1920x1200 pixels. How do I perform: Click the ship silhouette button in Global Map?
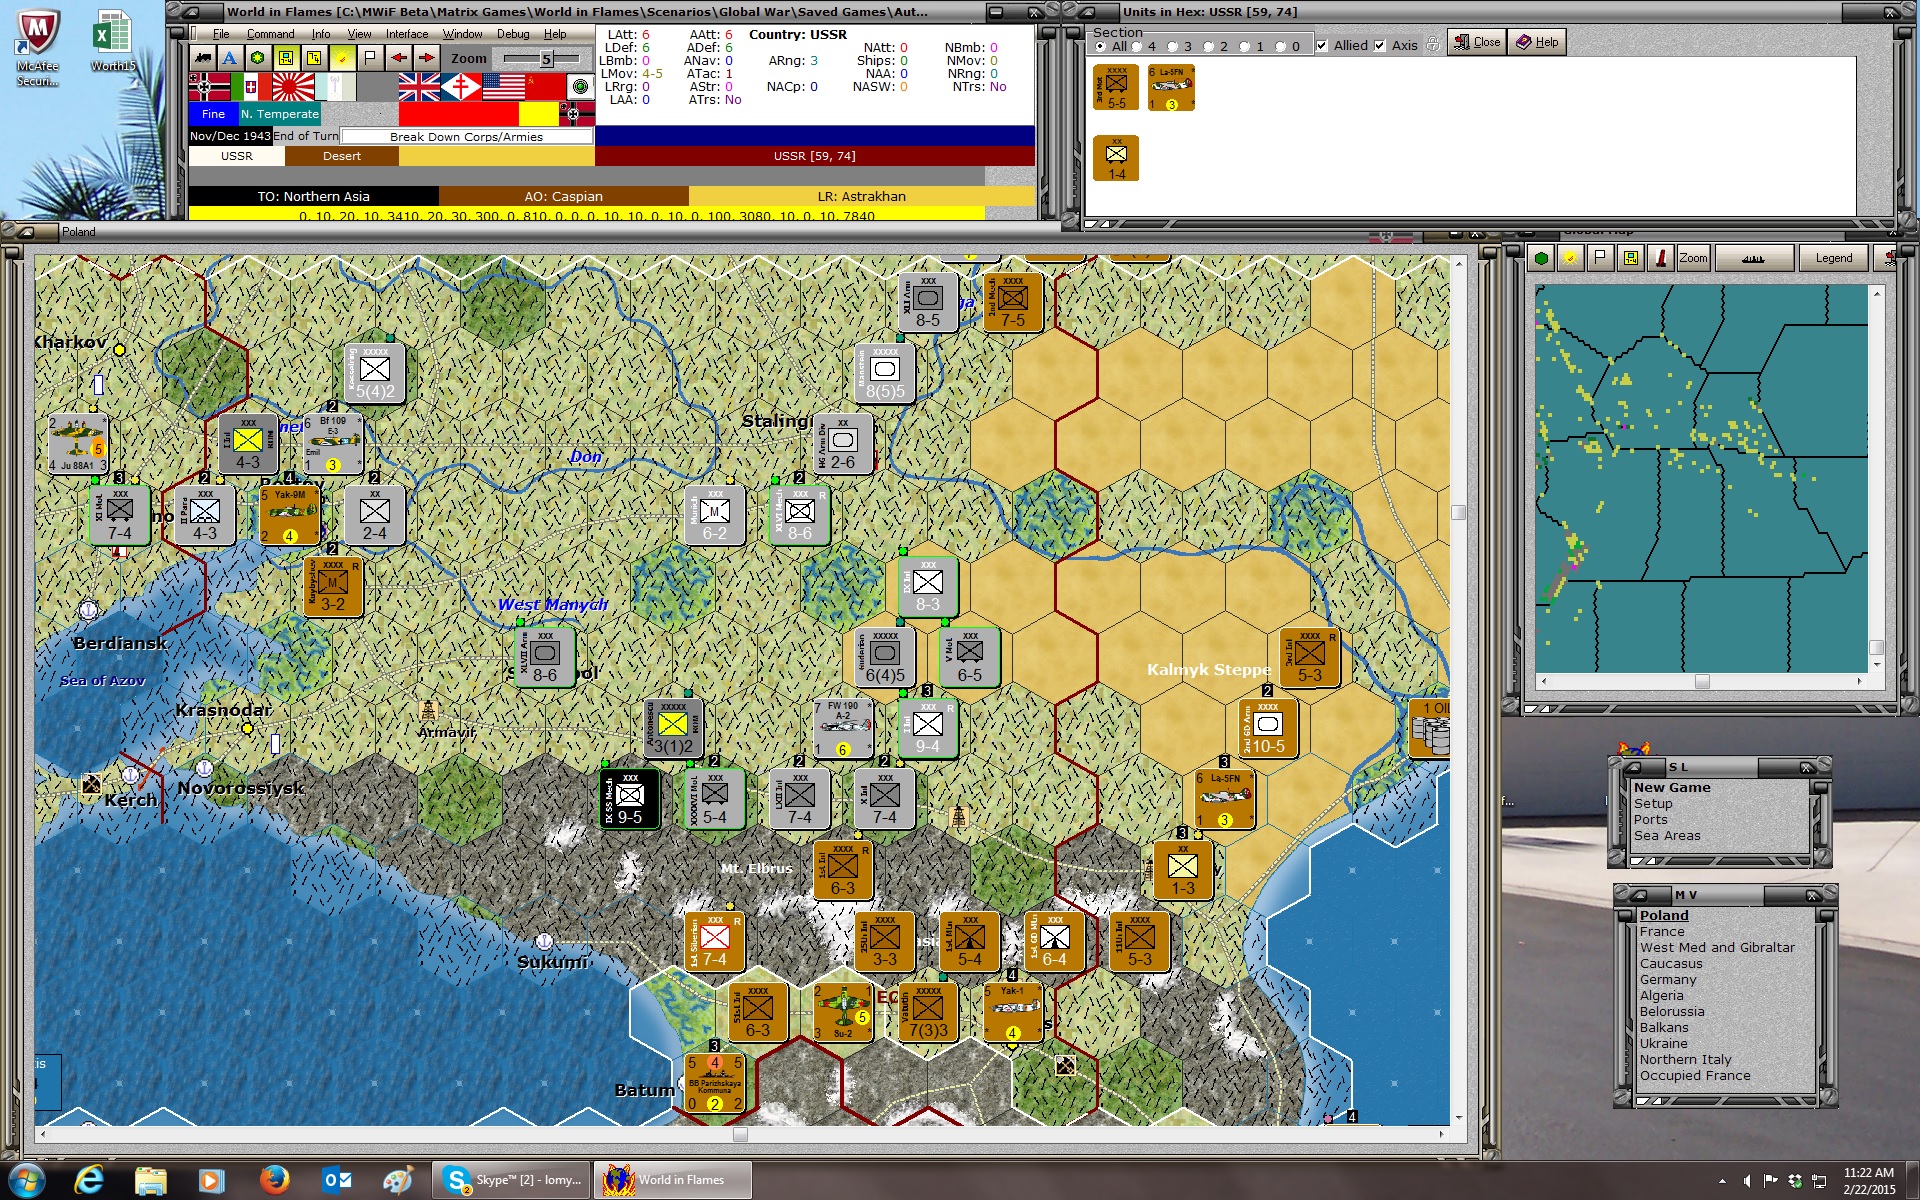pyautogui.click(x=1753, y=258)
